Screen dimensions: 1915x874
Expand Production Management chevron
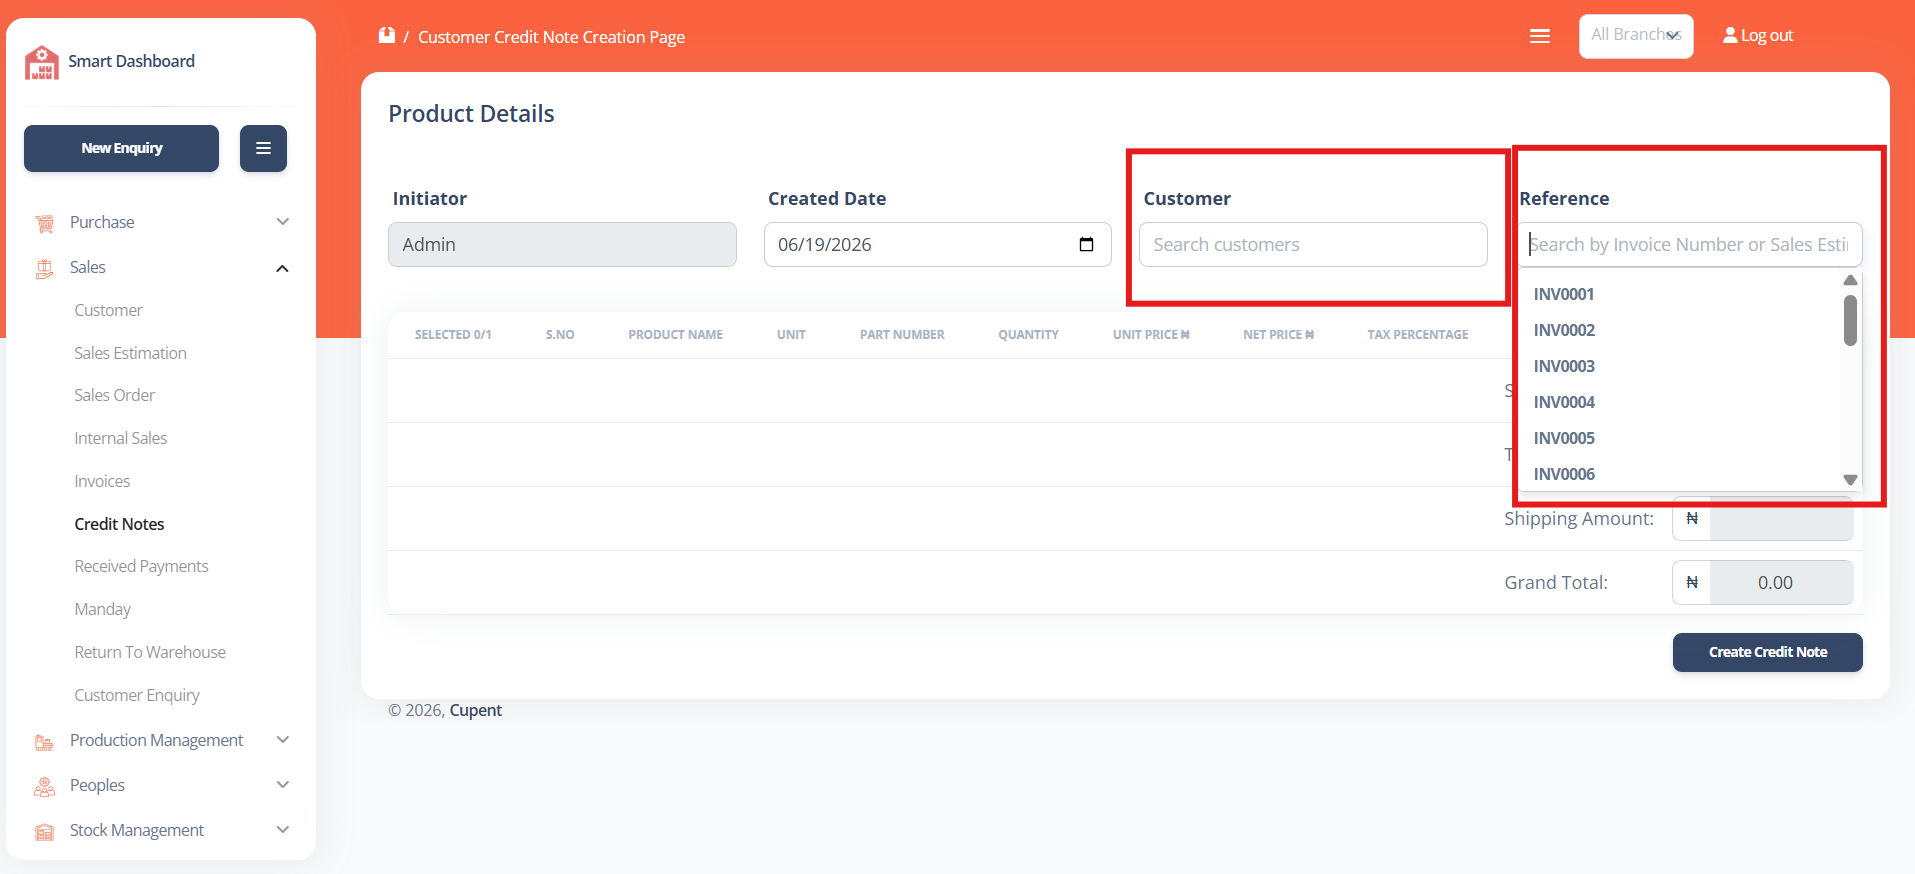click(x=283, y=740)
